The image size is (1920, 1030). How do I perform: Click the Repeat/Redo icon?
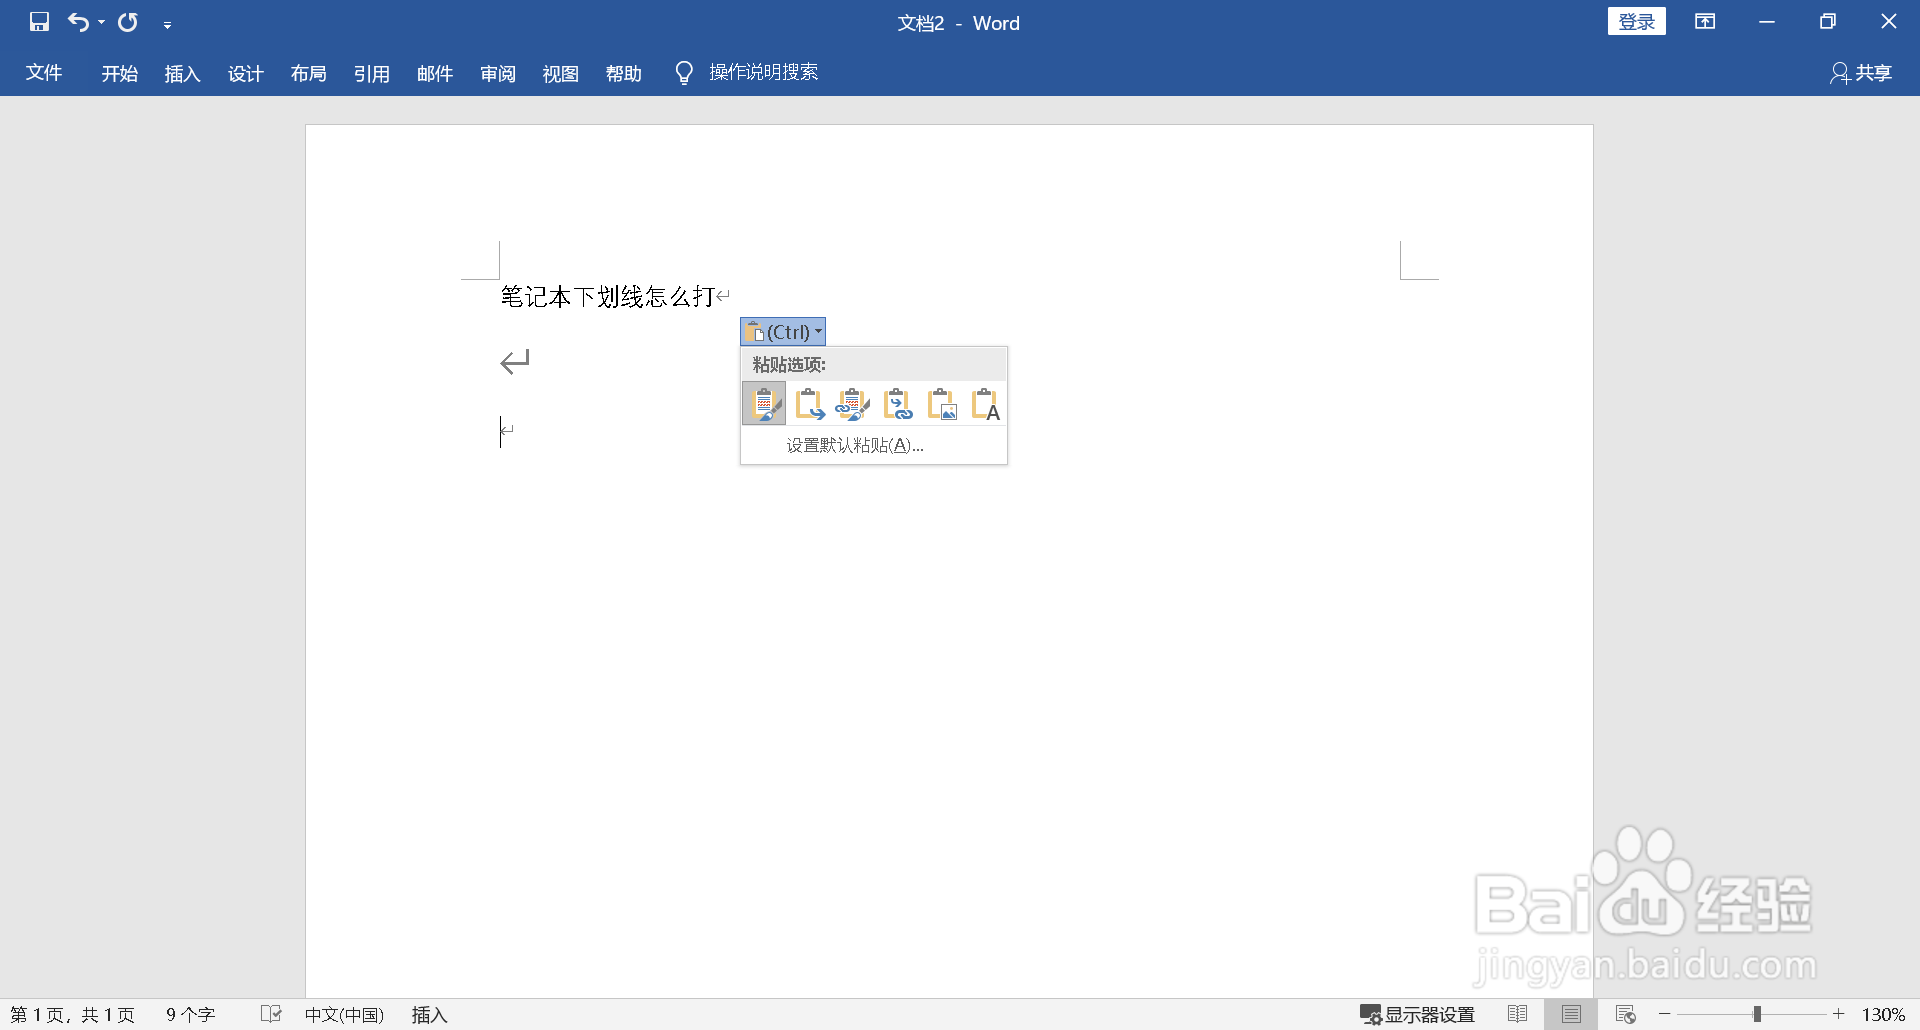tap(127, 22)
